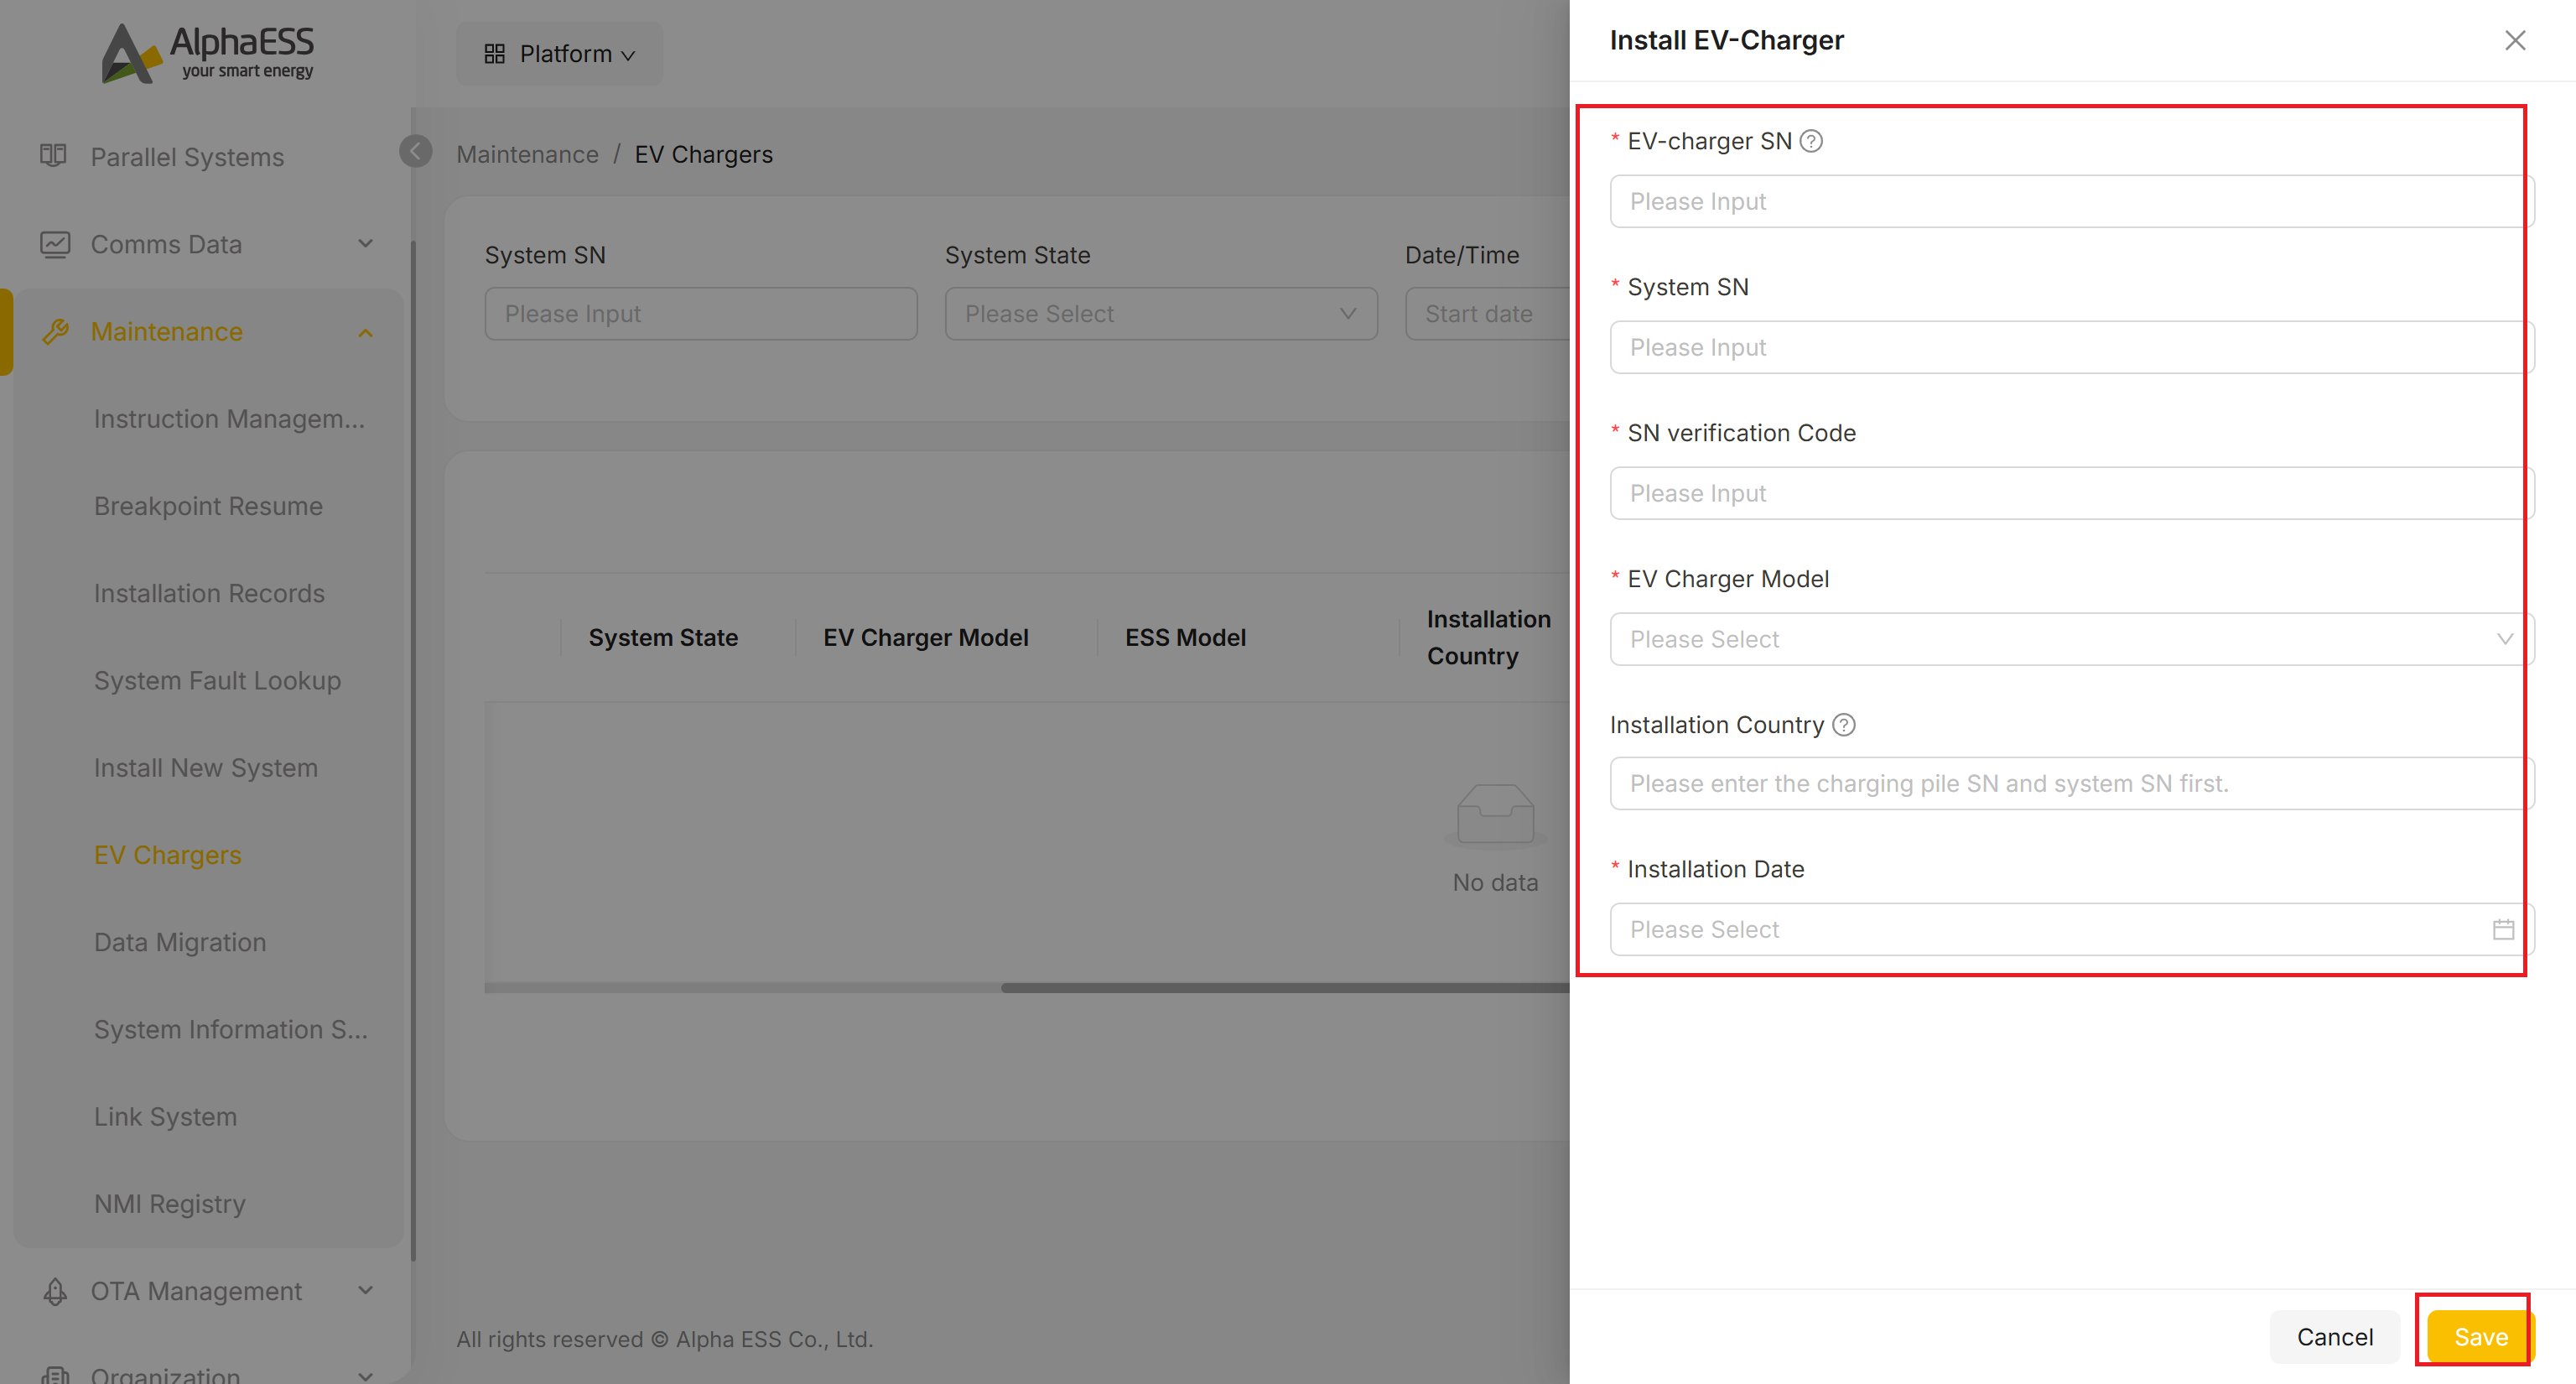Click the Platform grid icon

pos(494,54)
